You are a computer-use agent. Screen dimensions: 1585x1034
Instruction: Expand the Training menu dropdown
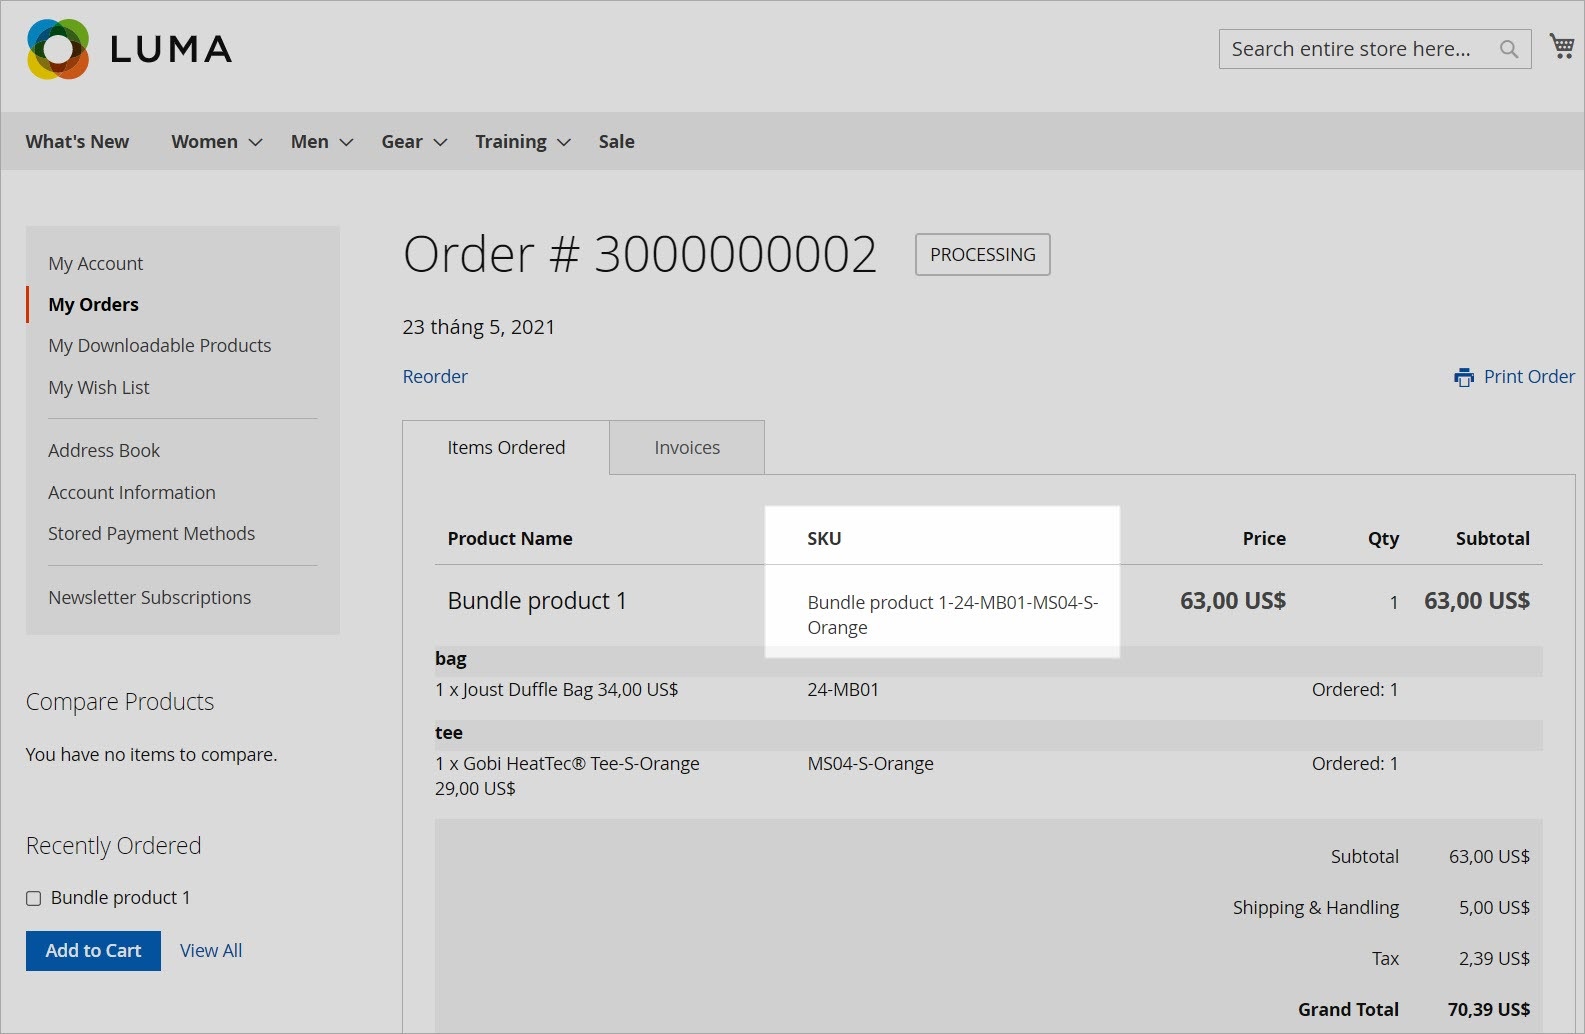coord(522,142)
